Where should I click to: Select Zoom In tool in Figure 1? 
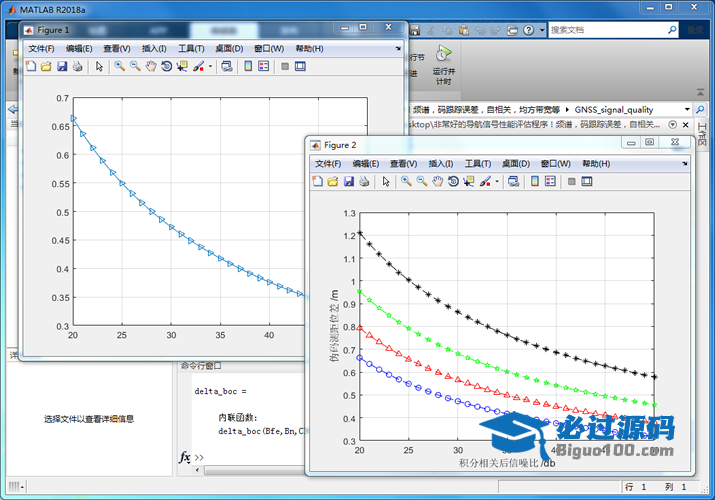[x=119, y=67]
